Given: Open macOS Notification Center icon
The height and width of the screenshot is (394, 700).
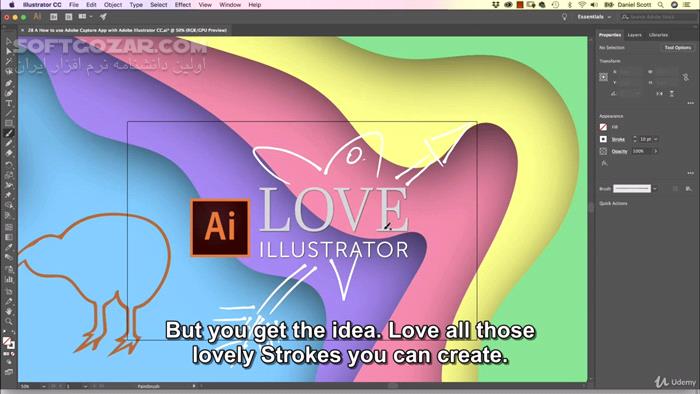Looking at the screenshot, I should pyautogui.click(x=687, y=5).
